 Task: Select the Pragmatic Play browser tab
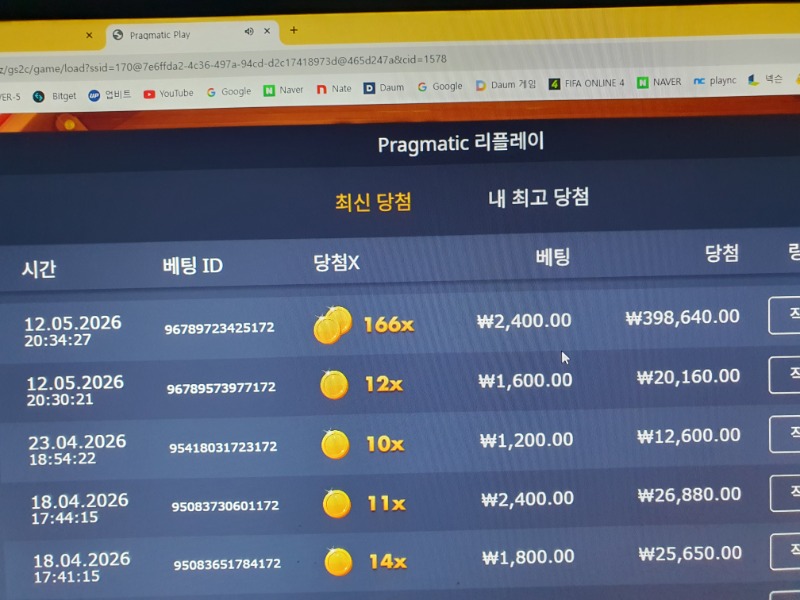pyautogui.click(x=192, y=34)
